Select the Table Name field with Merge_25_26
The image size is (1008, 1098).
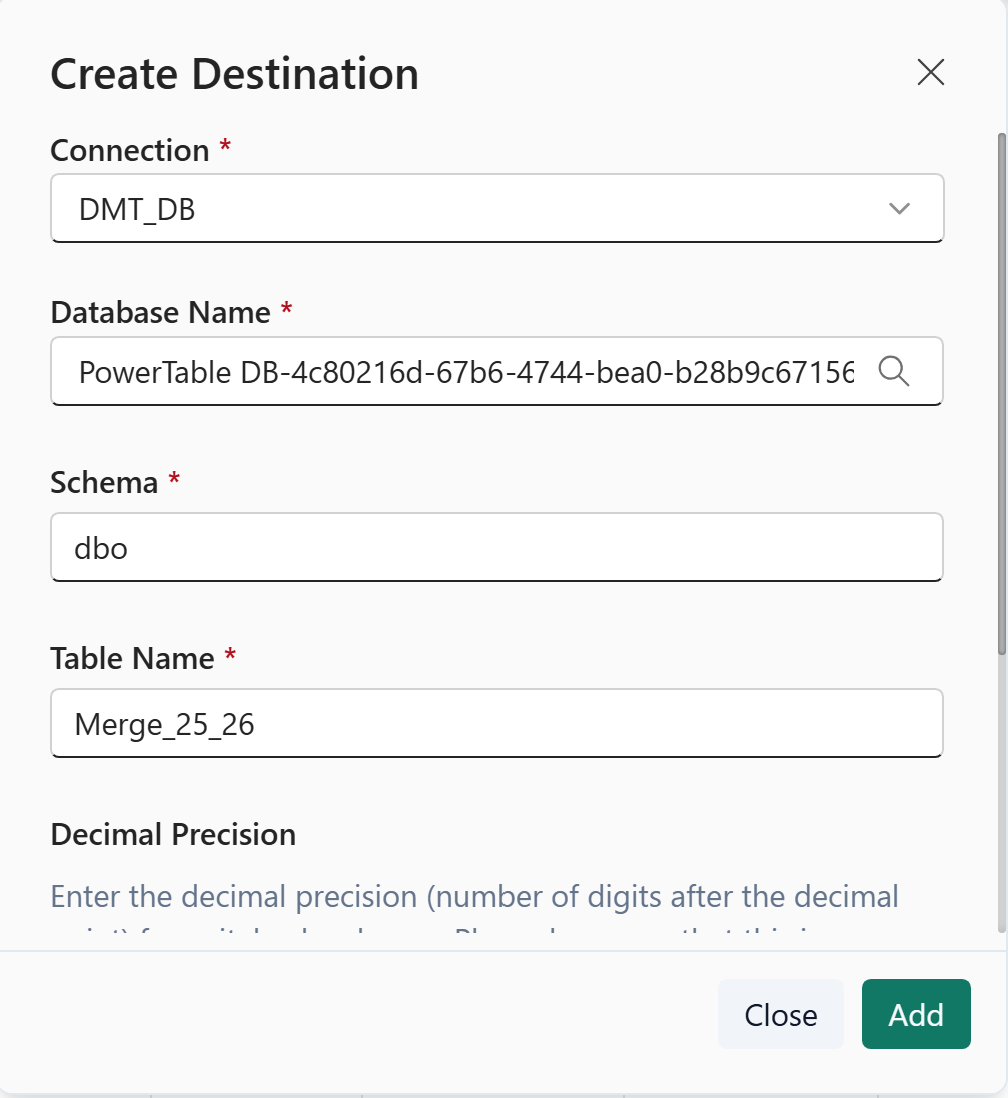coord(496,723)
